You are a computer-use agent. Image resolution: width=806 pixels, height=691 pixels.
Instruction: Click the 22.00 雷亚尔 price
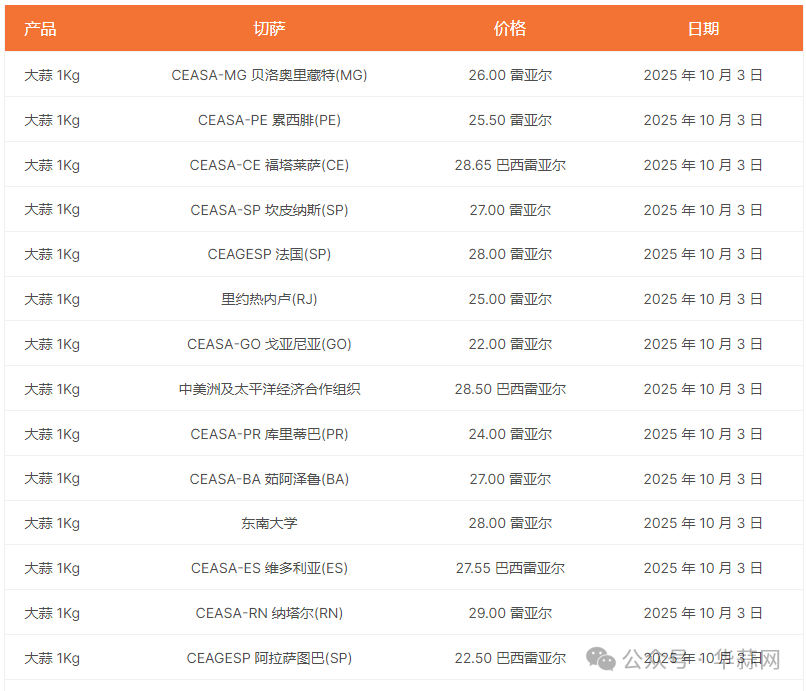coord(510,344)
